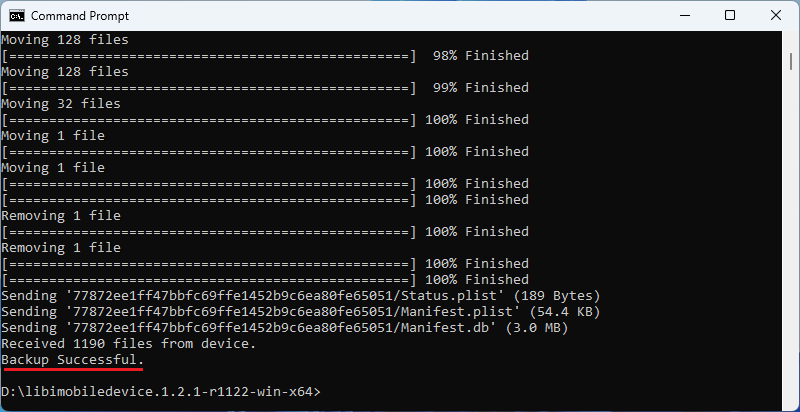Click the "Received 1190 files from device." line
This screenshot has height=412, width=800.
(128, 344)
